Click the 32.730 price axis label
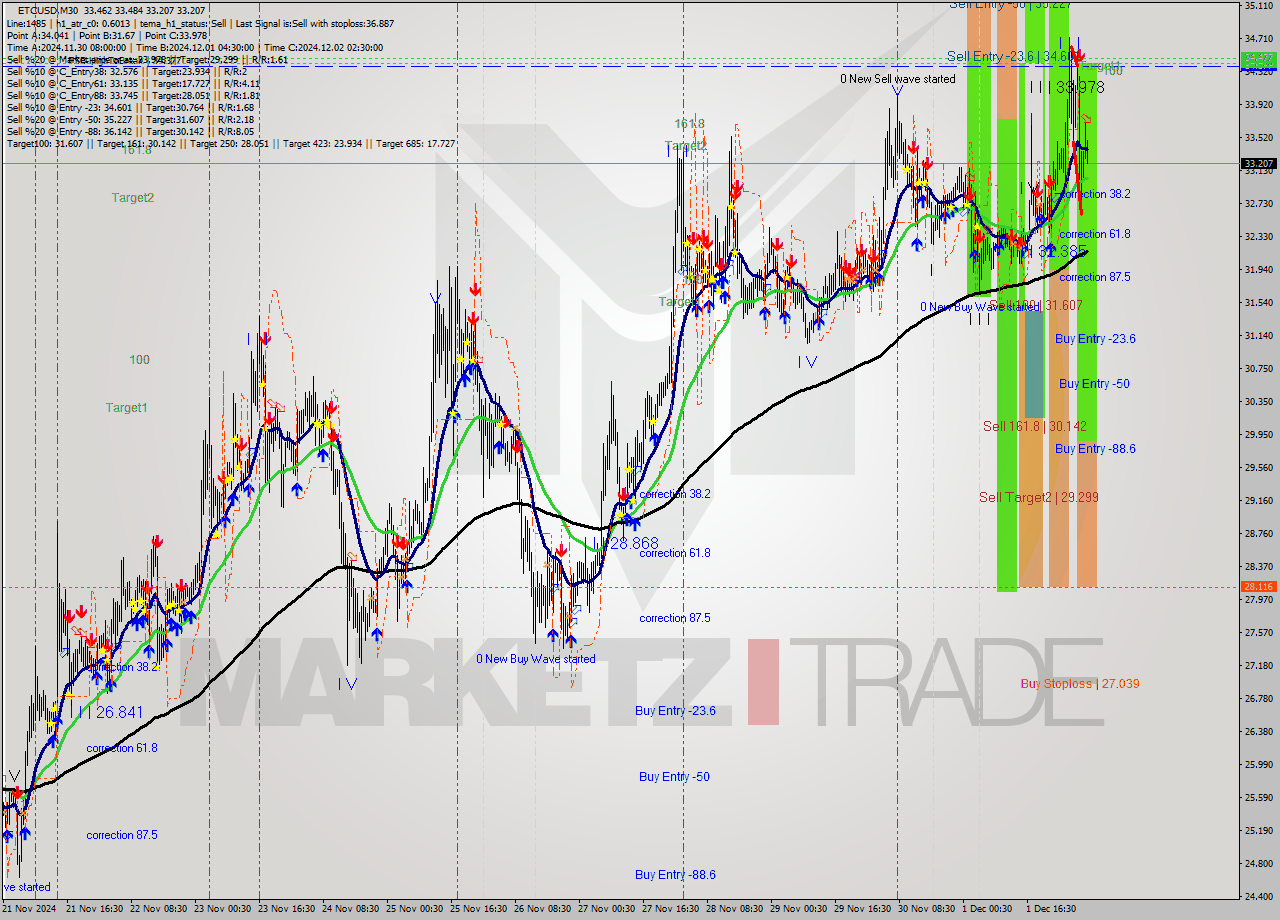1280x920 pixels. click(1258, 203)
